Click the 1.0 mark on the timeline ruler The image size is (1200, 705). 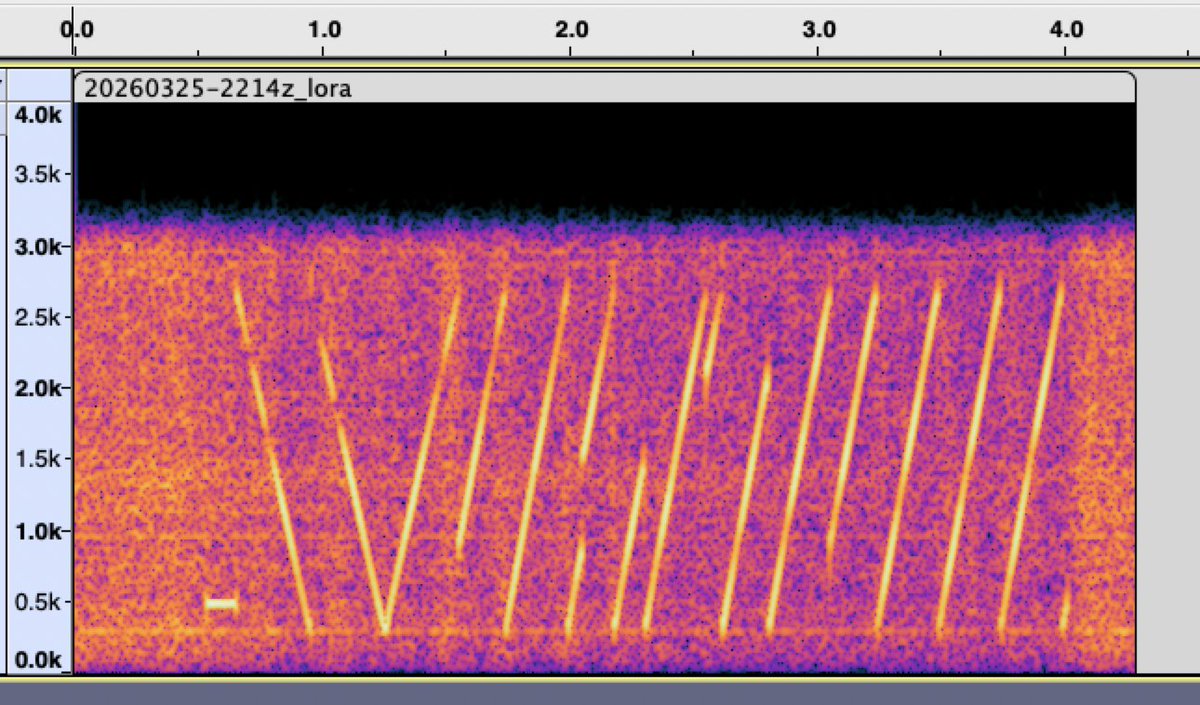click(323, 29)
